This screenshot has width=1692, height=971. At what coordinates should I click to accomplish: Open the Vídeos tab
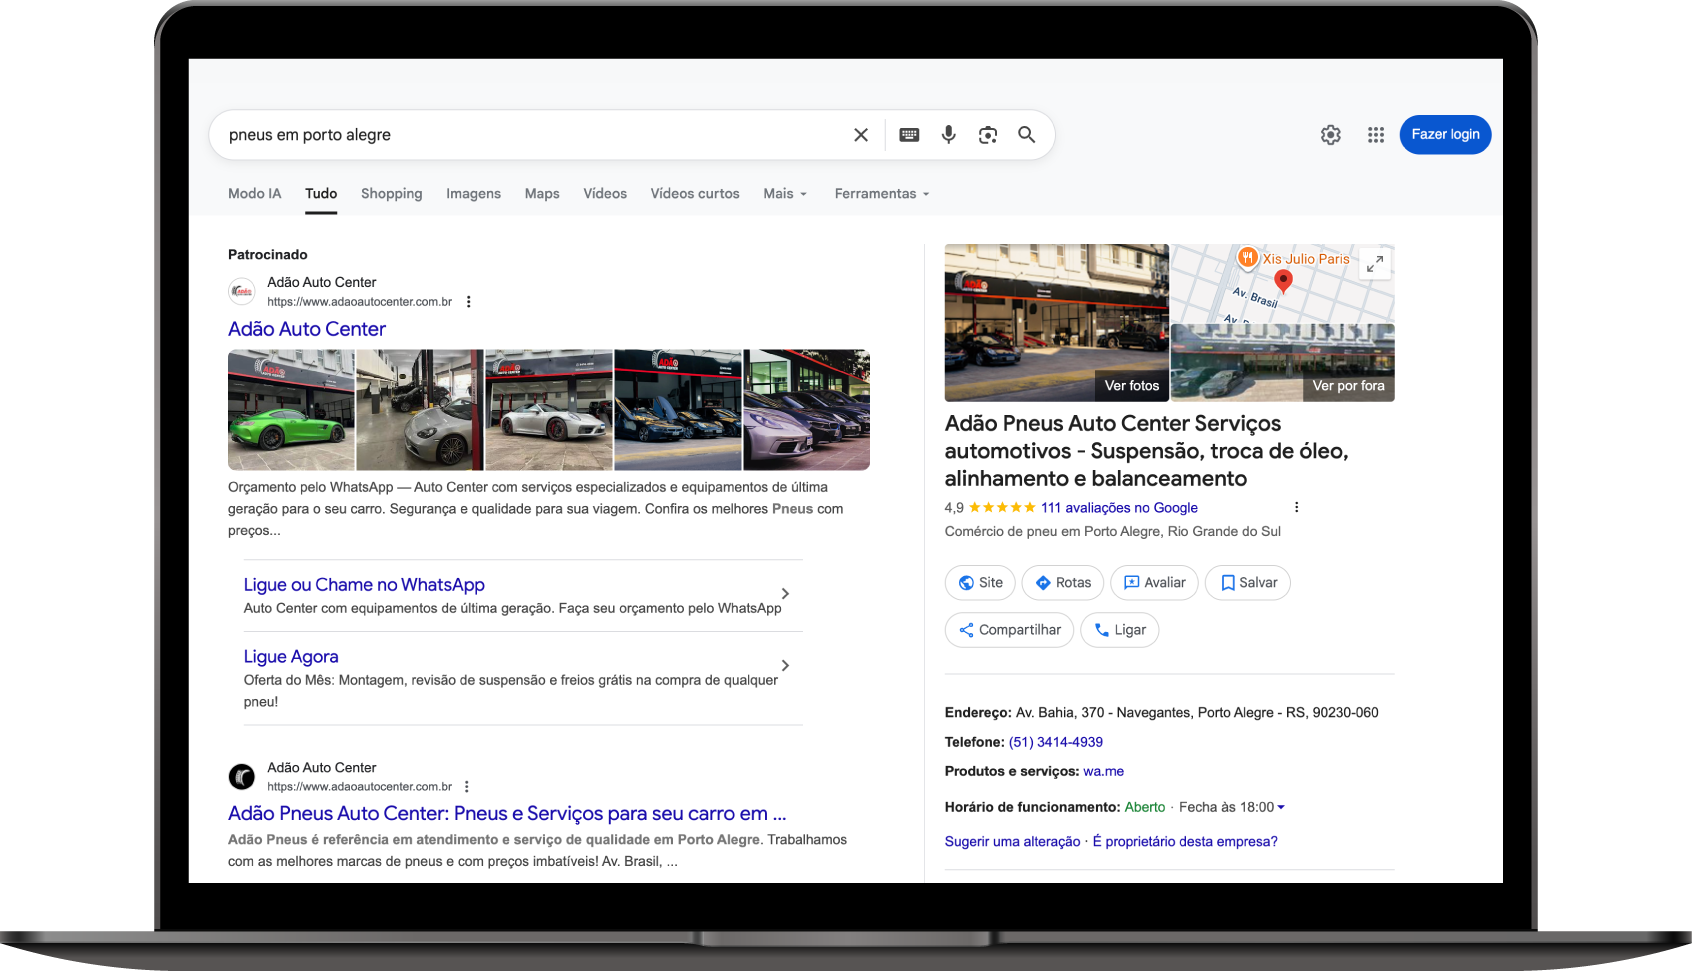[605, 194]
